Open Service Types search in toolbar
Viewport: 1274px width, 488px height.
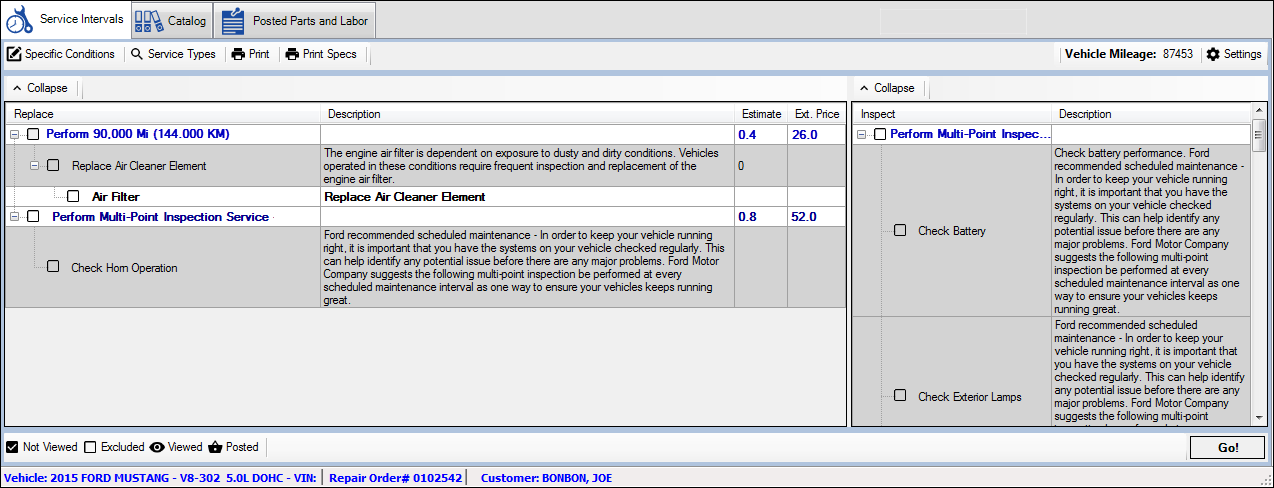pyautogui.click(x=173, y=54)
